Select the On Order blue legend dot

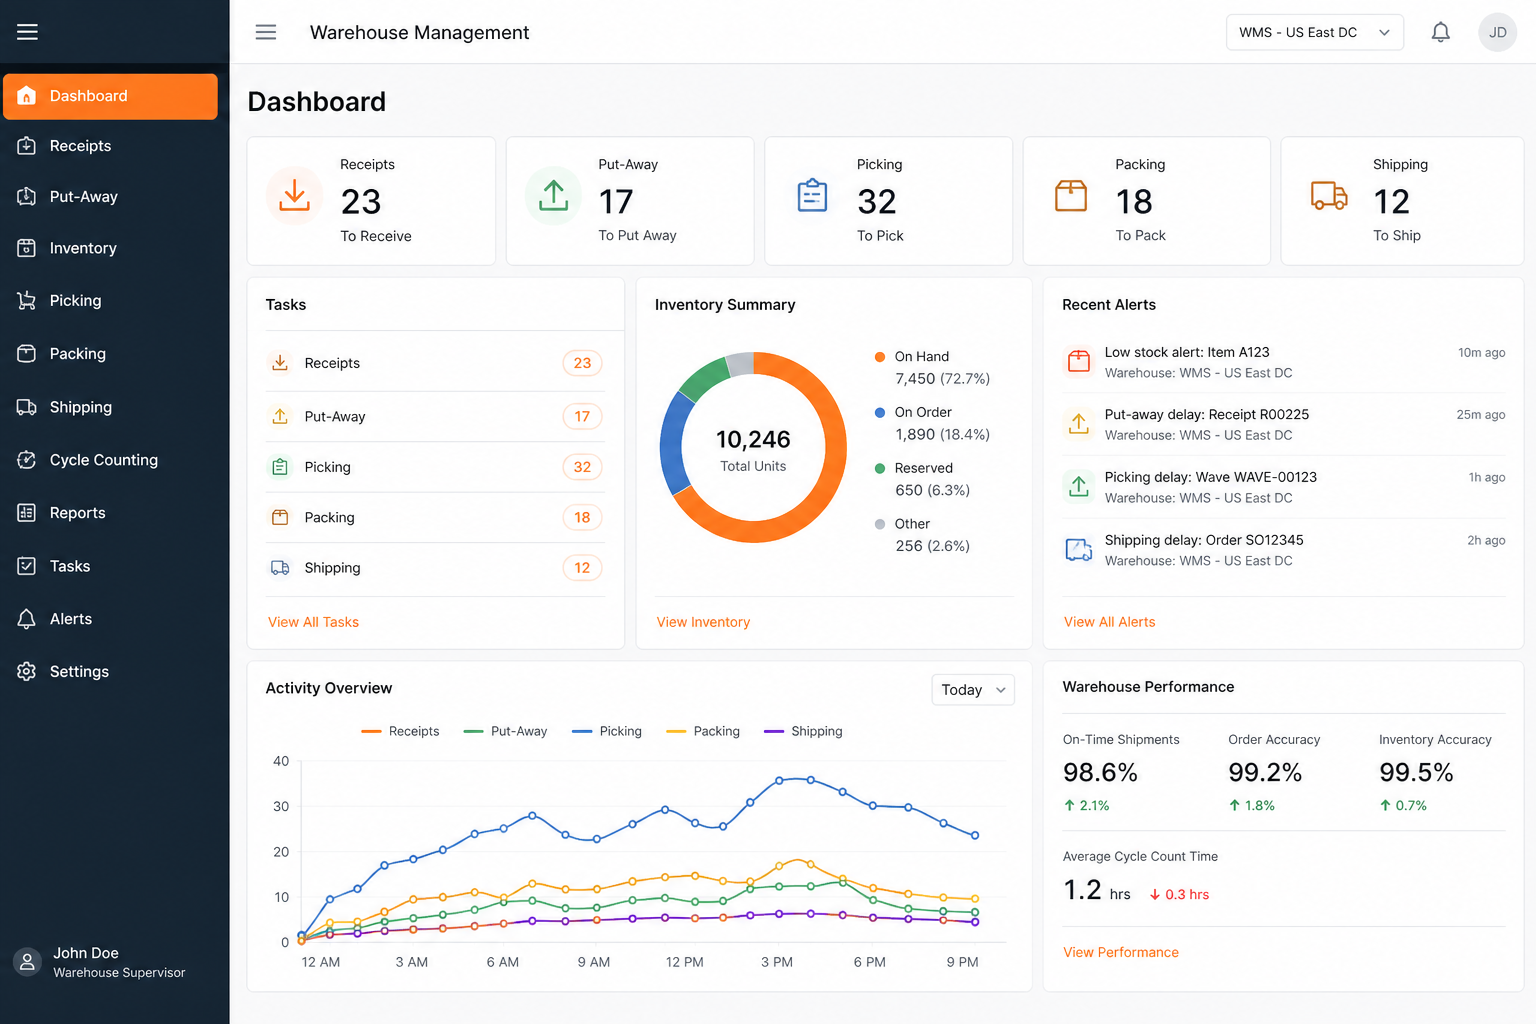tap(880, 413)
